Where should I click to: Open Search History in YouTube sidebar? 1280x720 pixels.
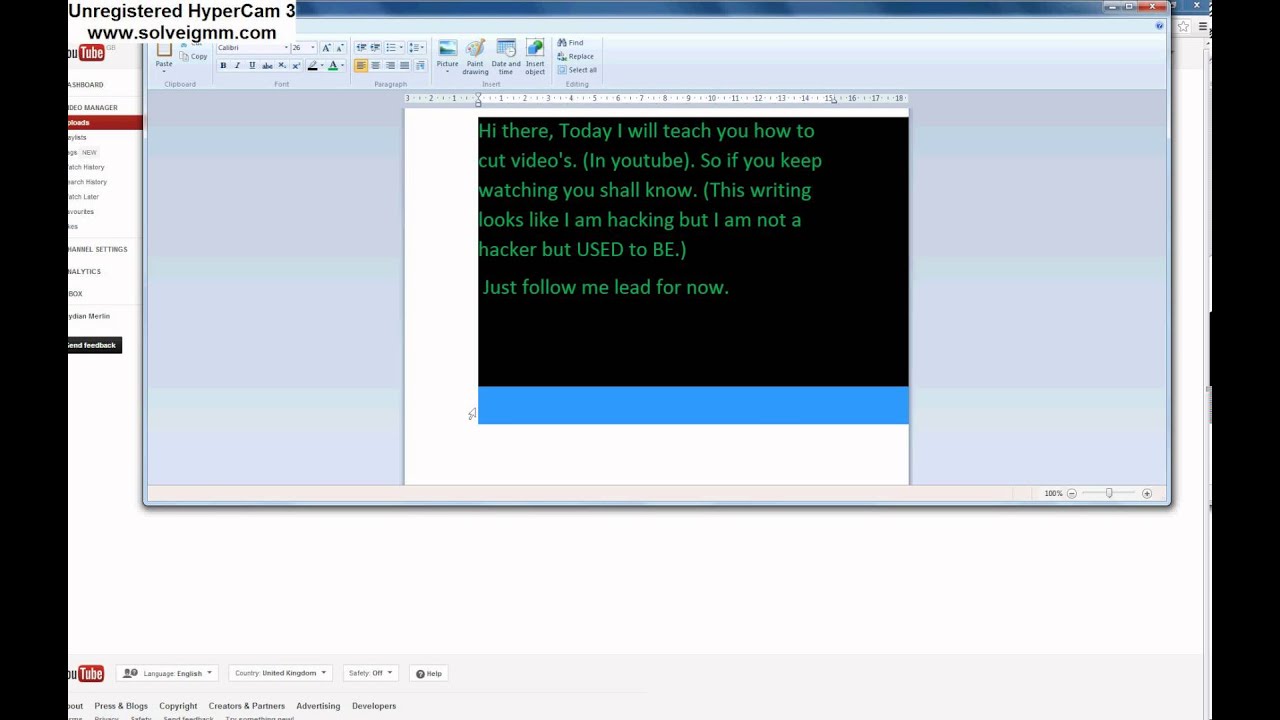[87, 182]
